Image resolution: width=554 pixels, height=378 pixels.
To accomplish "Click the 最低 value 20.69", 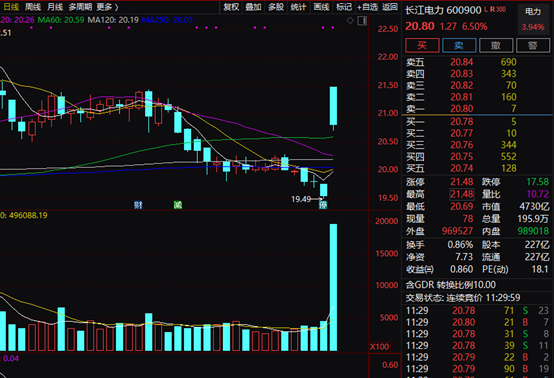I will pos(462,206).
